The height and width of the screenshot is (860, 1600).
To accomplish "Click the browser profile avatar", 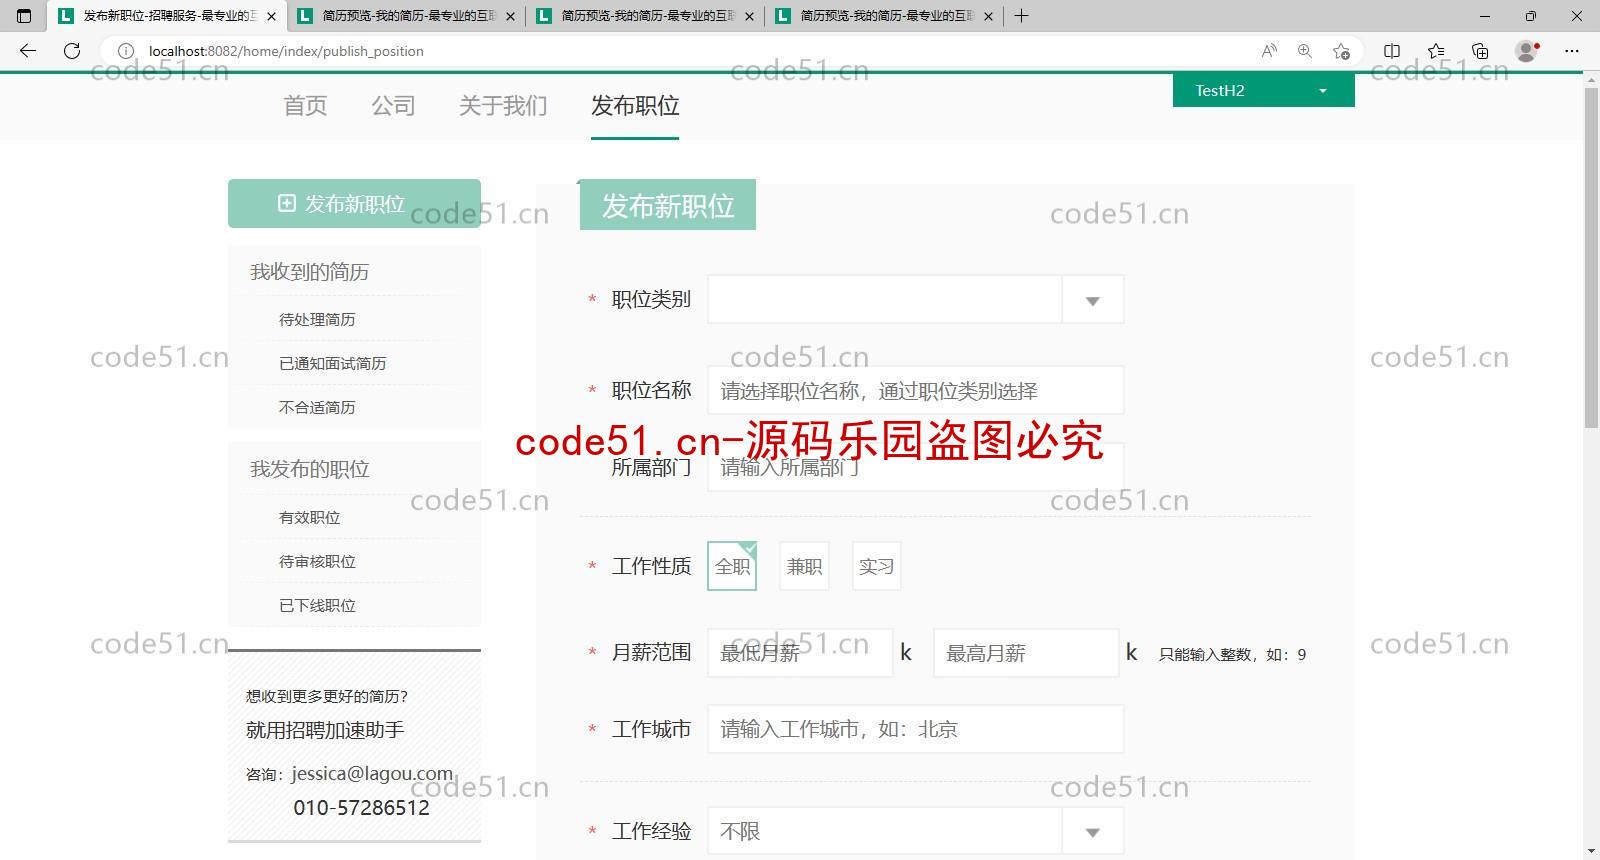I will point(1526,51).
